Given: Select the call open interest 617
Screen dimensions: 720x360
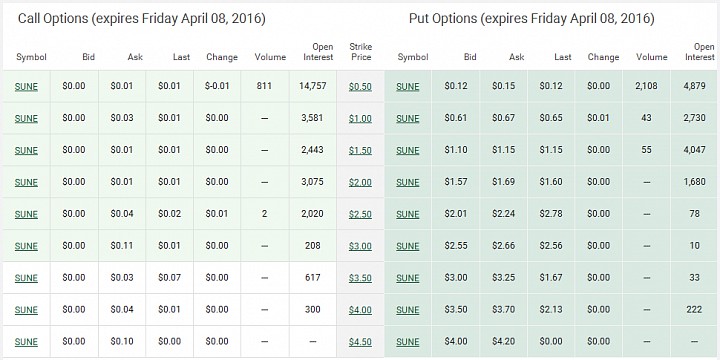Looking at the screenshot, I should [313, 277].
